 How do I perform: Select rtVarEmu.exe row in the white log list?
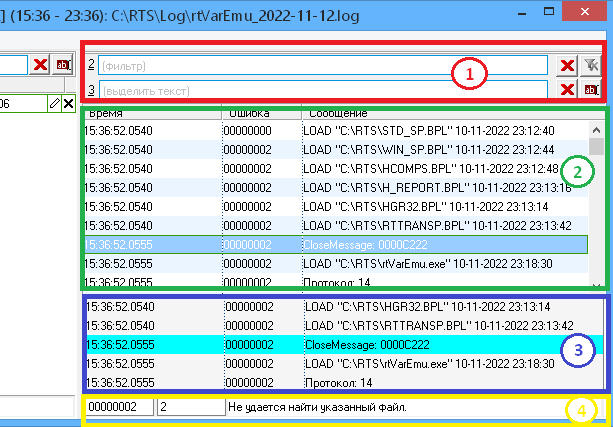336,264
